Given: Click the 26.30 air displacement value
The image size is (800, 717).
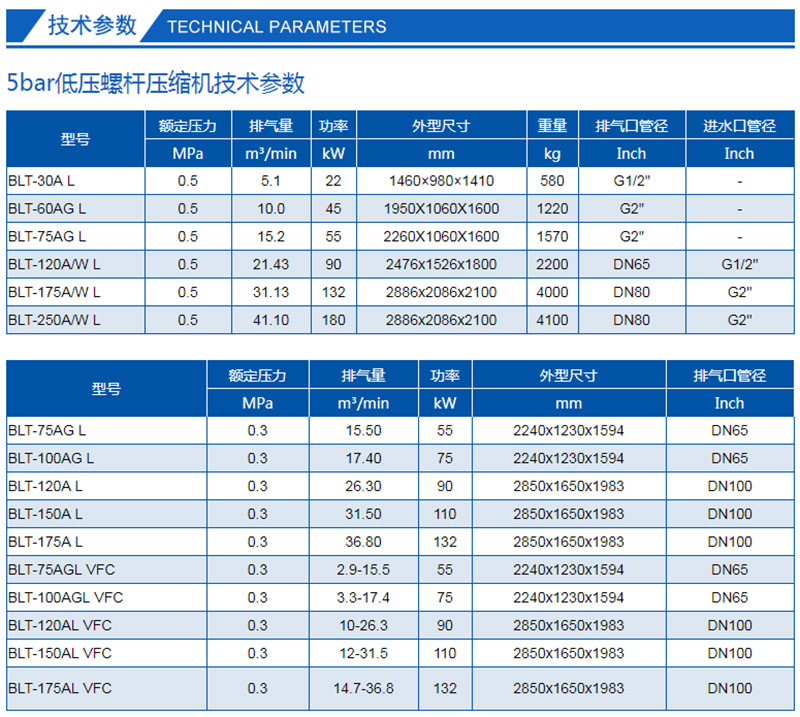Looking at the screenshot, I should (363, 486).
